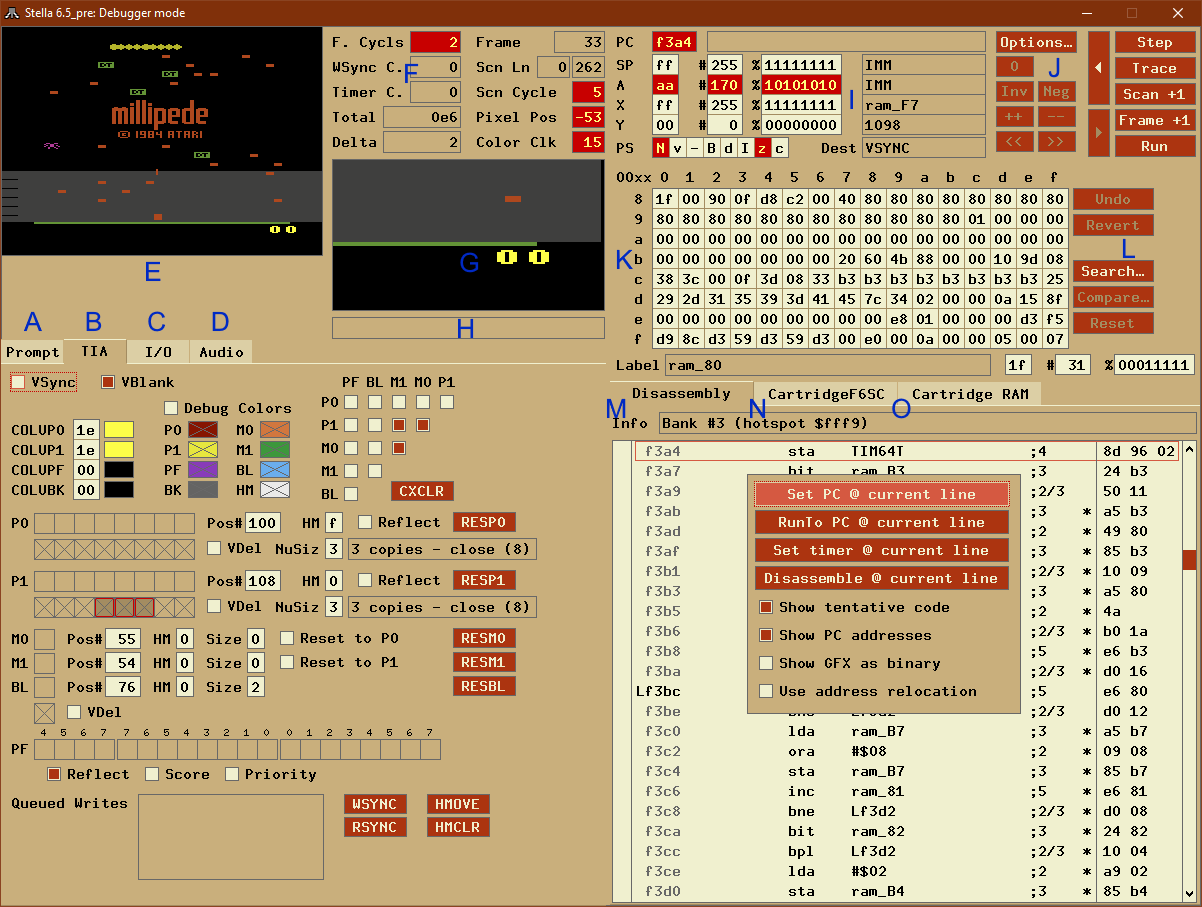
Task: Click the COLUPF black color swatch
Action: coord(119,470)
